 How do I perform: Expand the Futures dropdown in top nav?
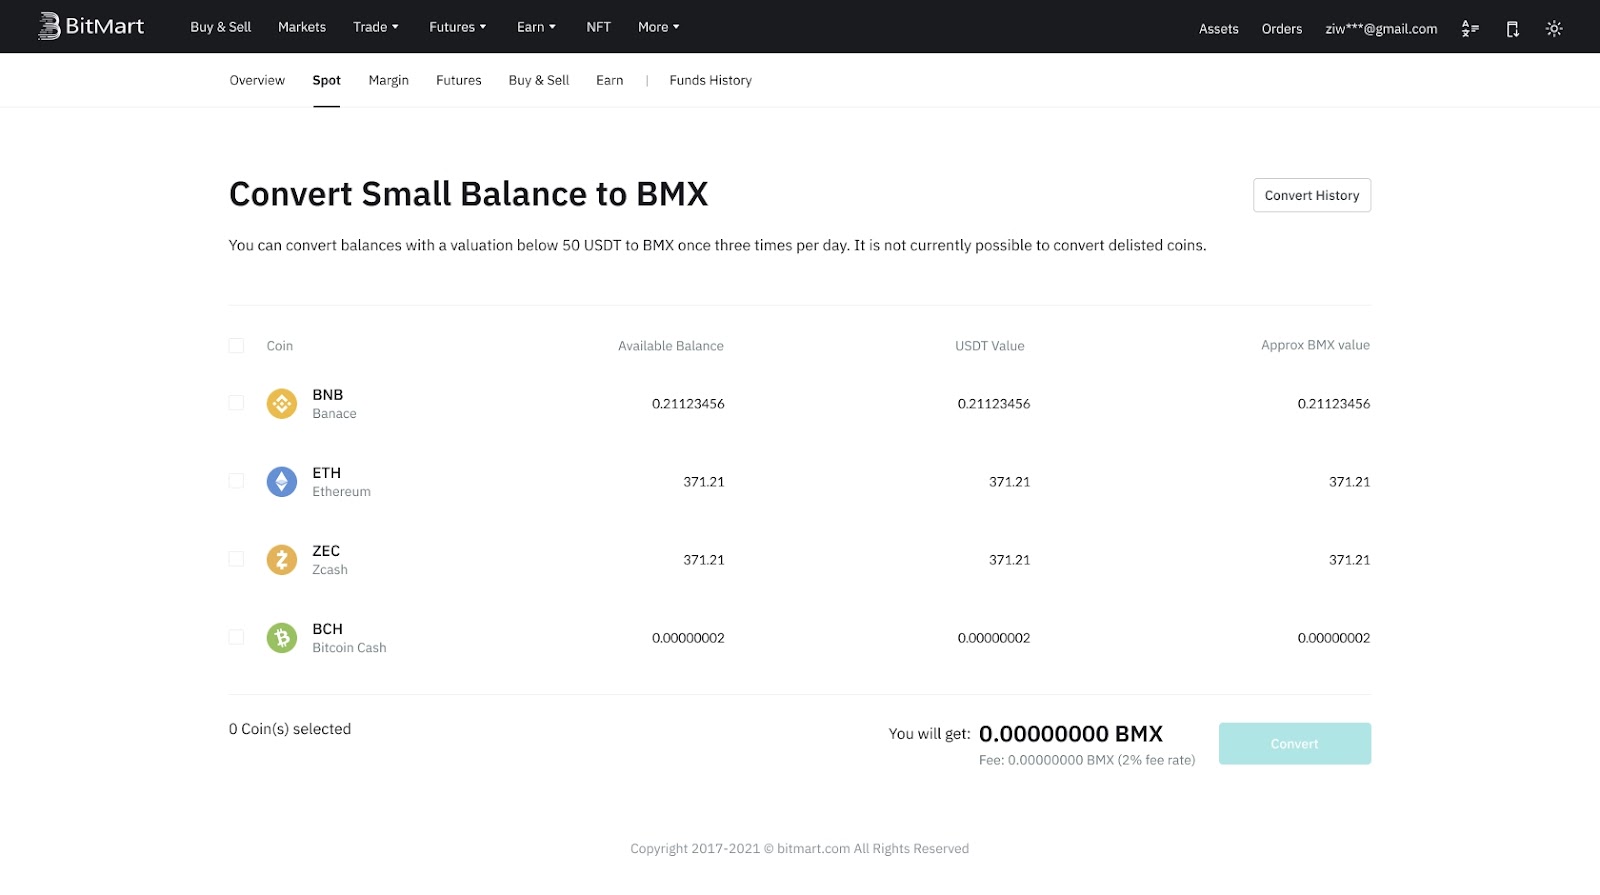(458, 27)
